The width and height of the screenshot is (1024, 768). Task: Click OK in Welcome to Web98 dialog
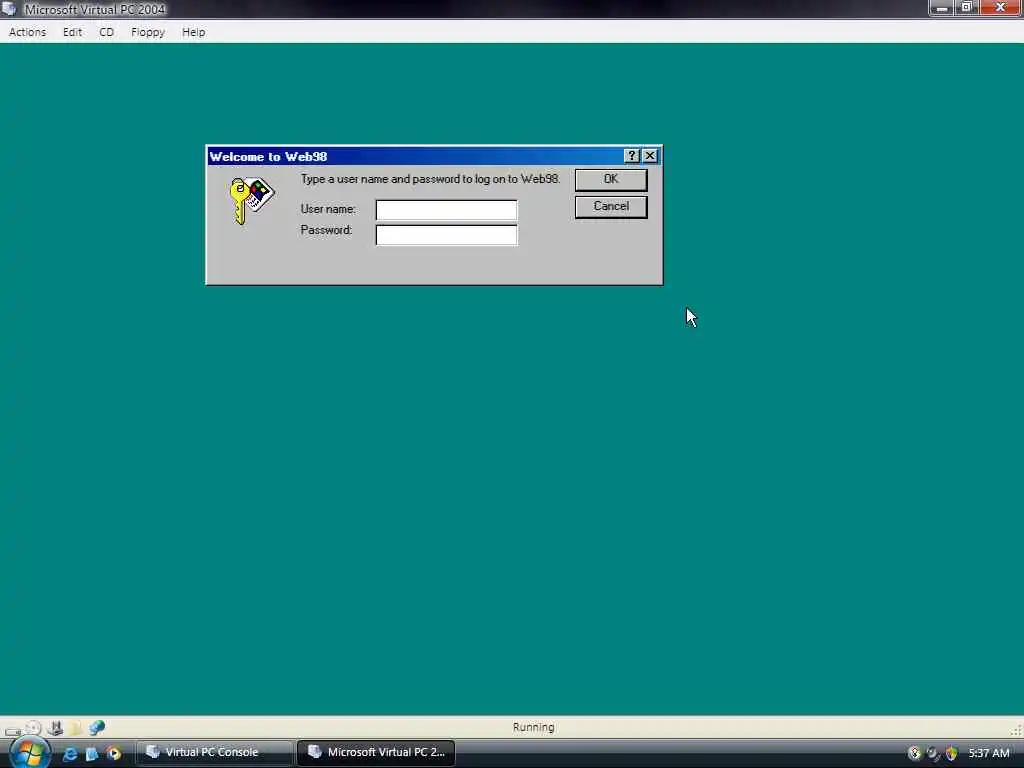[611, 180]
